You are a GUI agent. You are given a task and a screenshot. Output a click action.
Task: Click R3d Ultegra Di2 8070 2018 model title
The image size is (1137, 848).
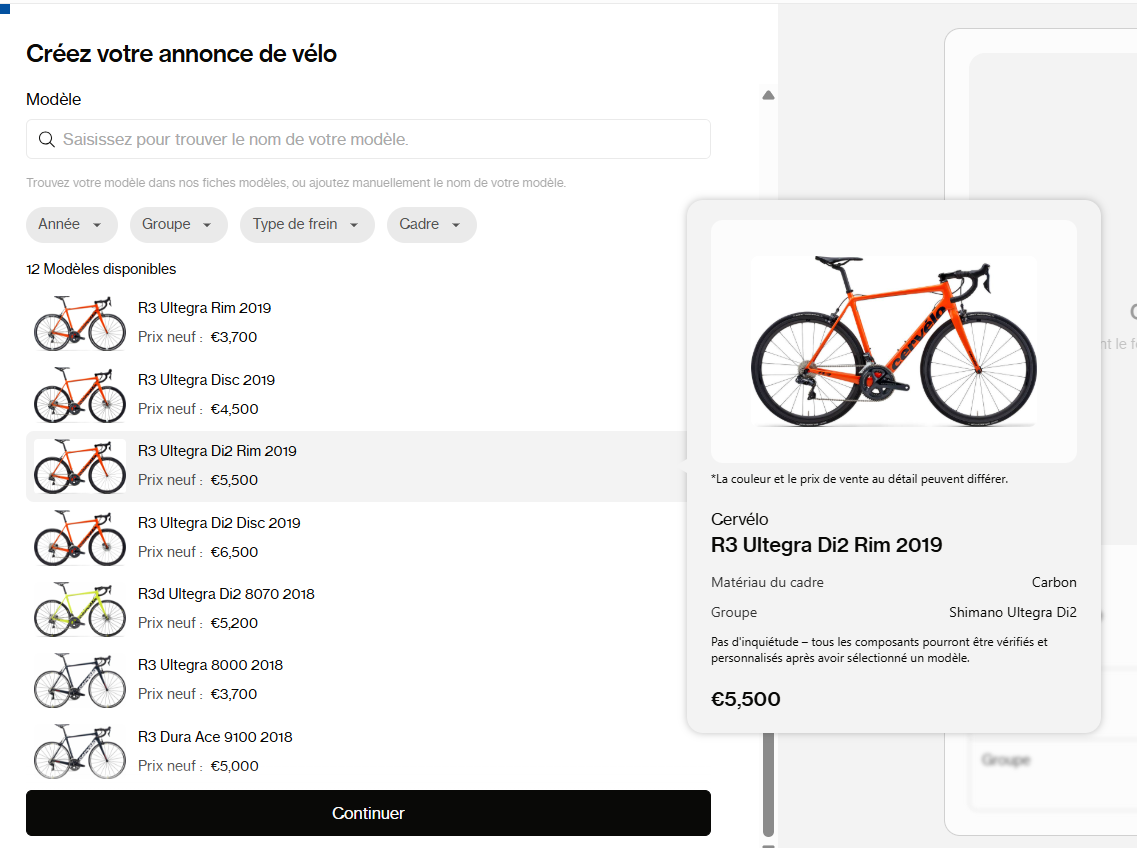pos(226,594)
